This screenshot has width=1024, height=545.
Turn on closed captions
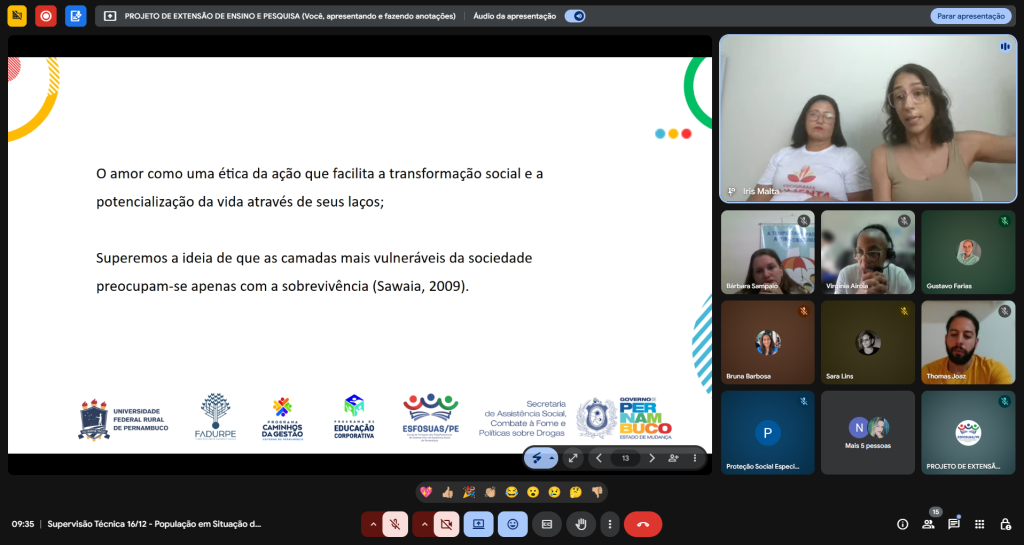[547, 524]
